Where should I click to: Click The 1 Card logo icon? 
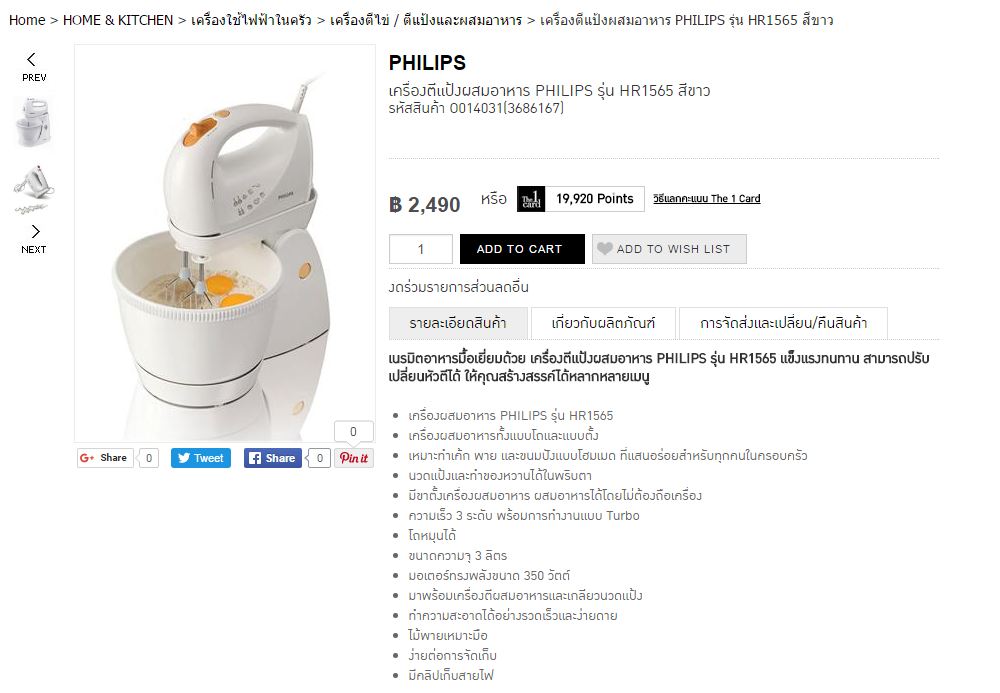point(531,199)
